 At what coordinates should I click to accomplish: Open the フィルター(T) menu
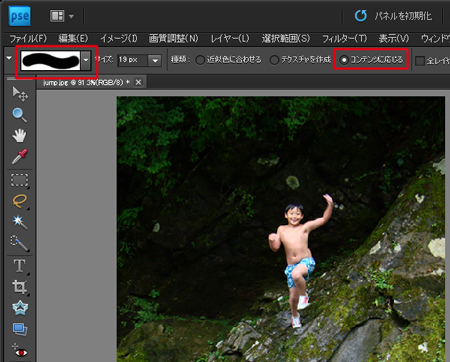(344, 39)
